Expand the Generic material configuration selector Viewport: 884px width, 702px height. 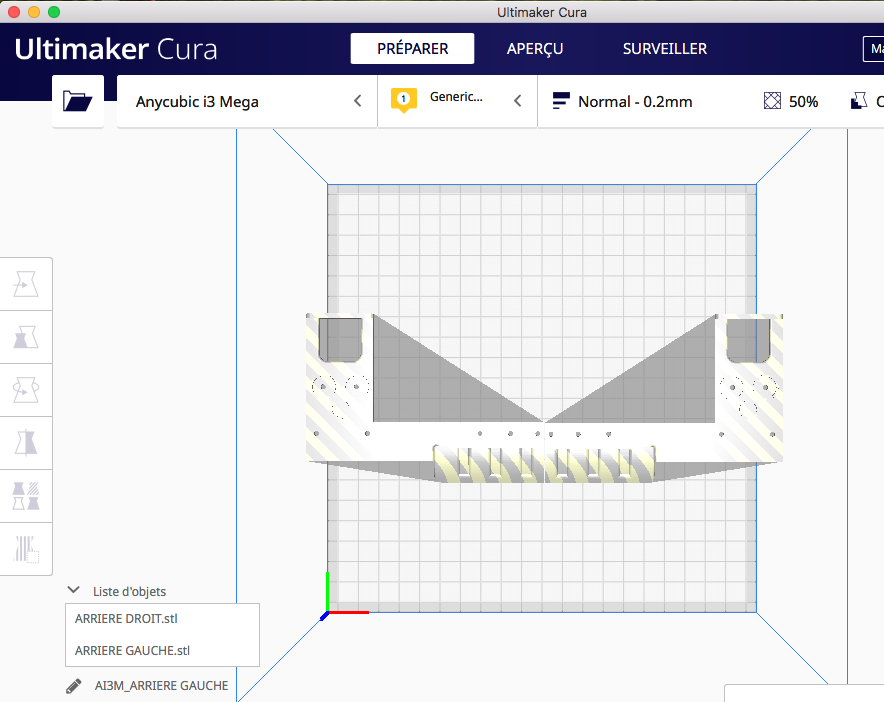coord(458,101)
